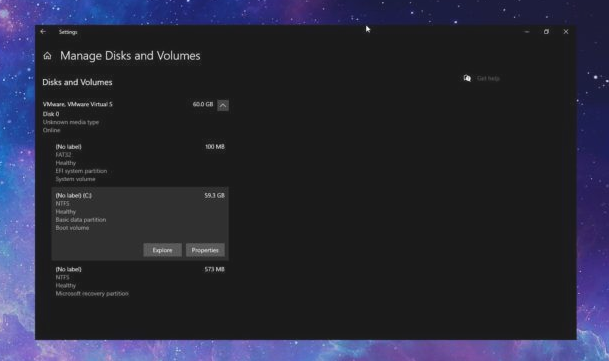This screenshot has height=361, width=609.
Task: Click the Disk 0 label
Action: pos(51,114)
